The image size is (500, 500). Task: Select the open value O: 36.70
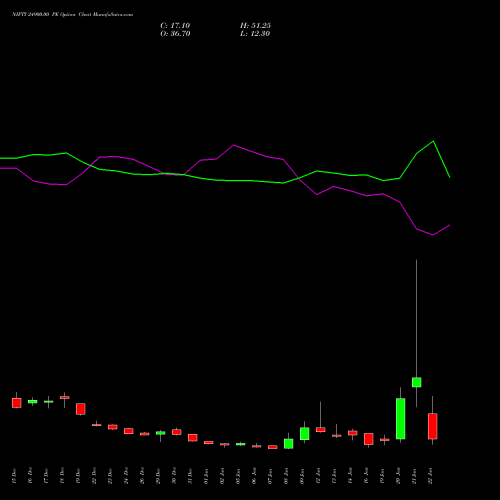click(175, 34)
